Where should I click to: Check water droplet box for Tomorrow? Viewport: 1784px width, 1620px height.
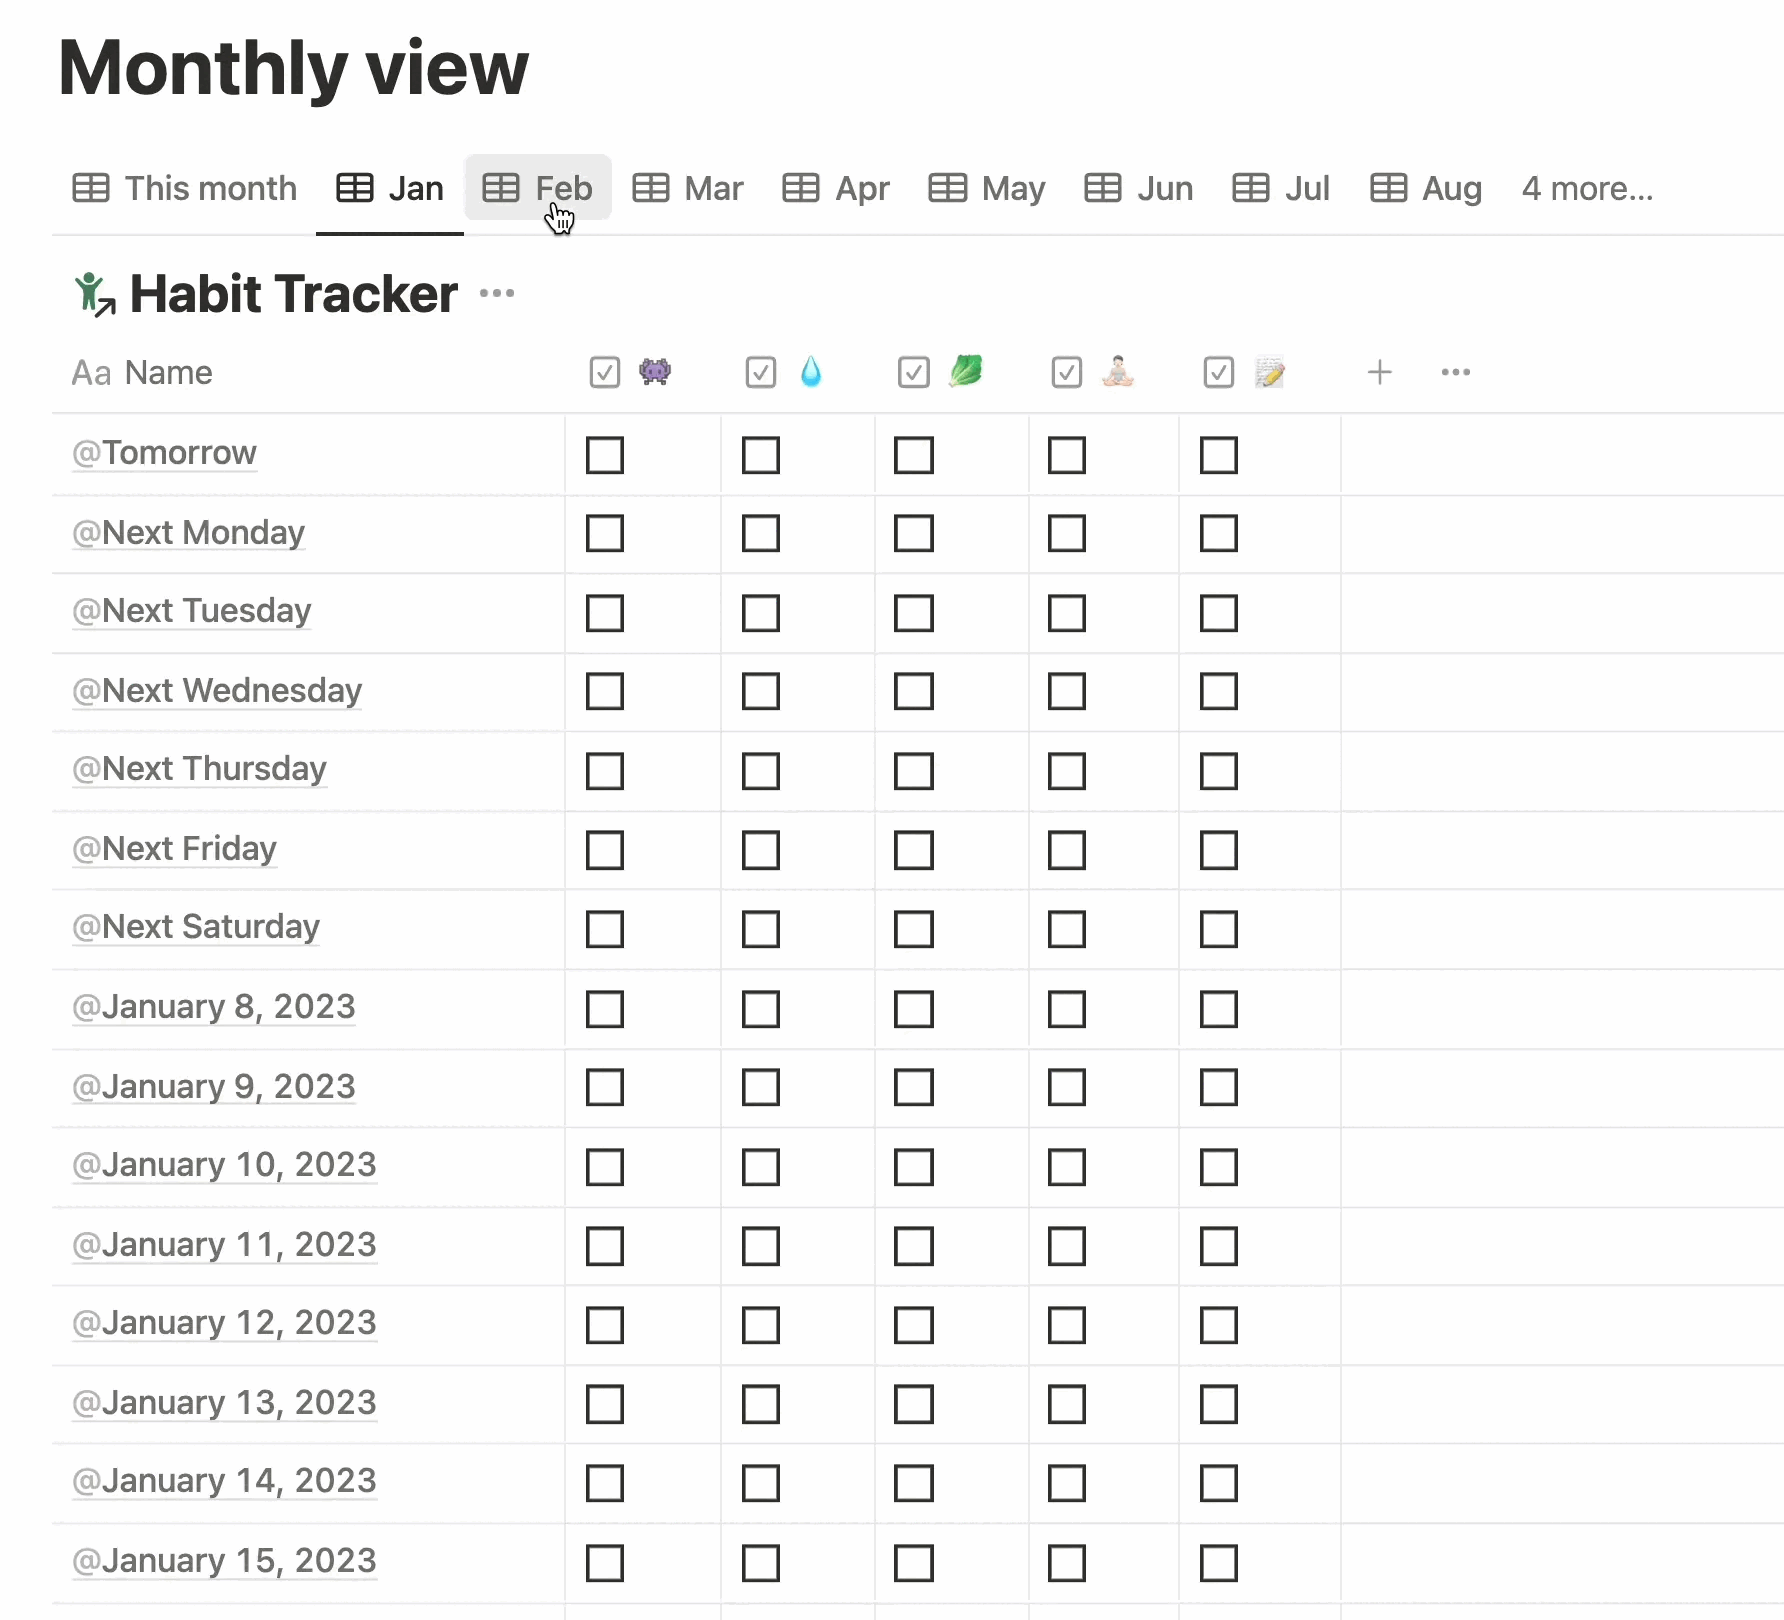(761, 455)
